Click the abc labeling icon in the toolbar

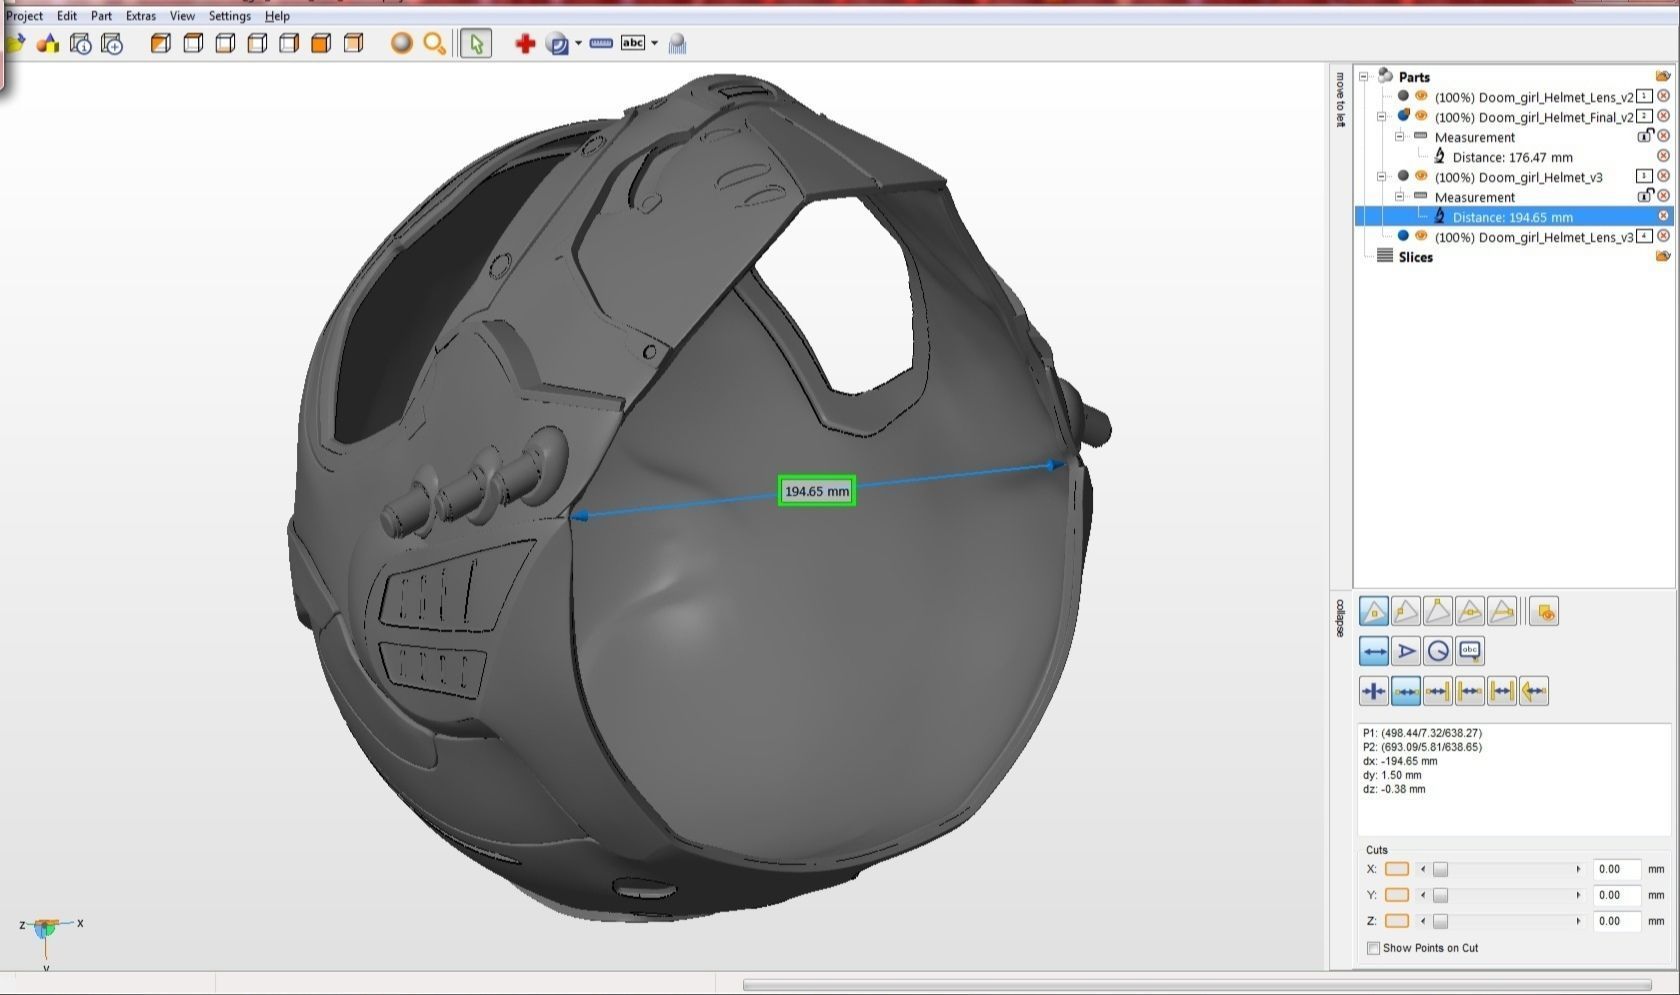pyautogui.click(x=633, y=43)
